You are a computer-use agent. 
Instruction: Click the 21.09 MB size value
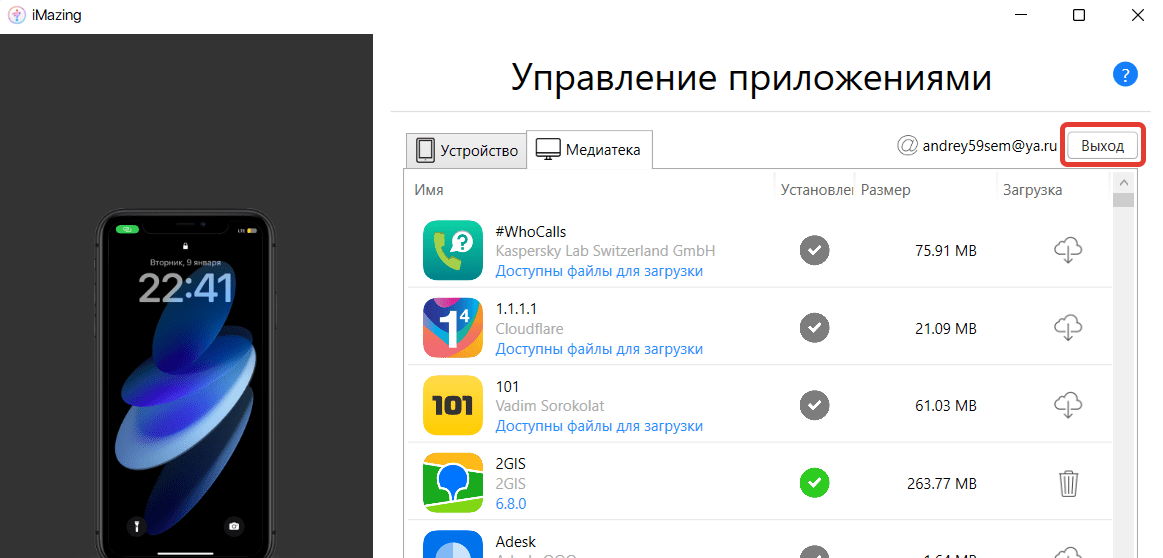(x=946, y=328)
